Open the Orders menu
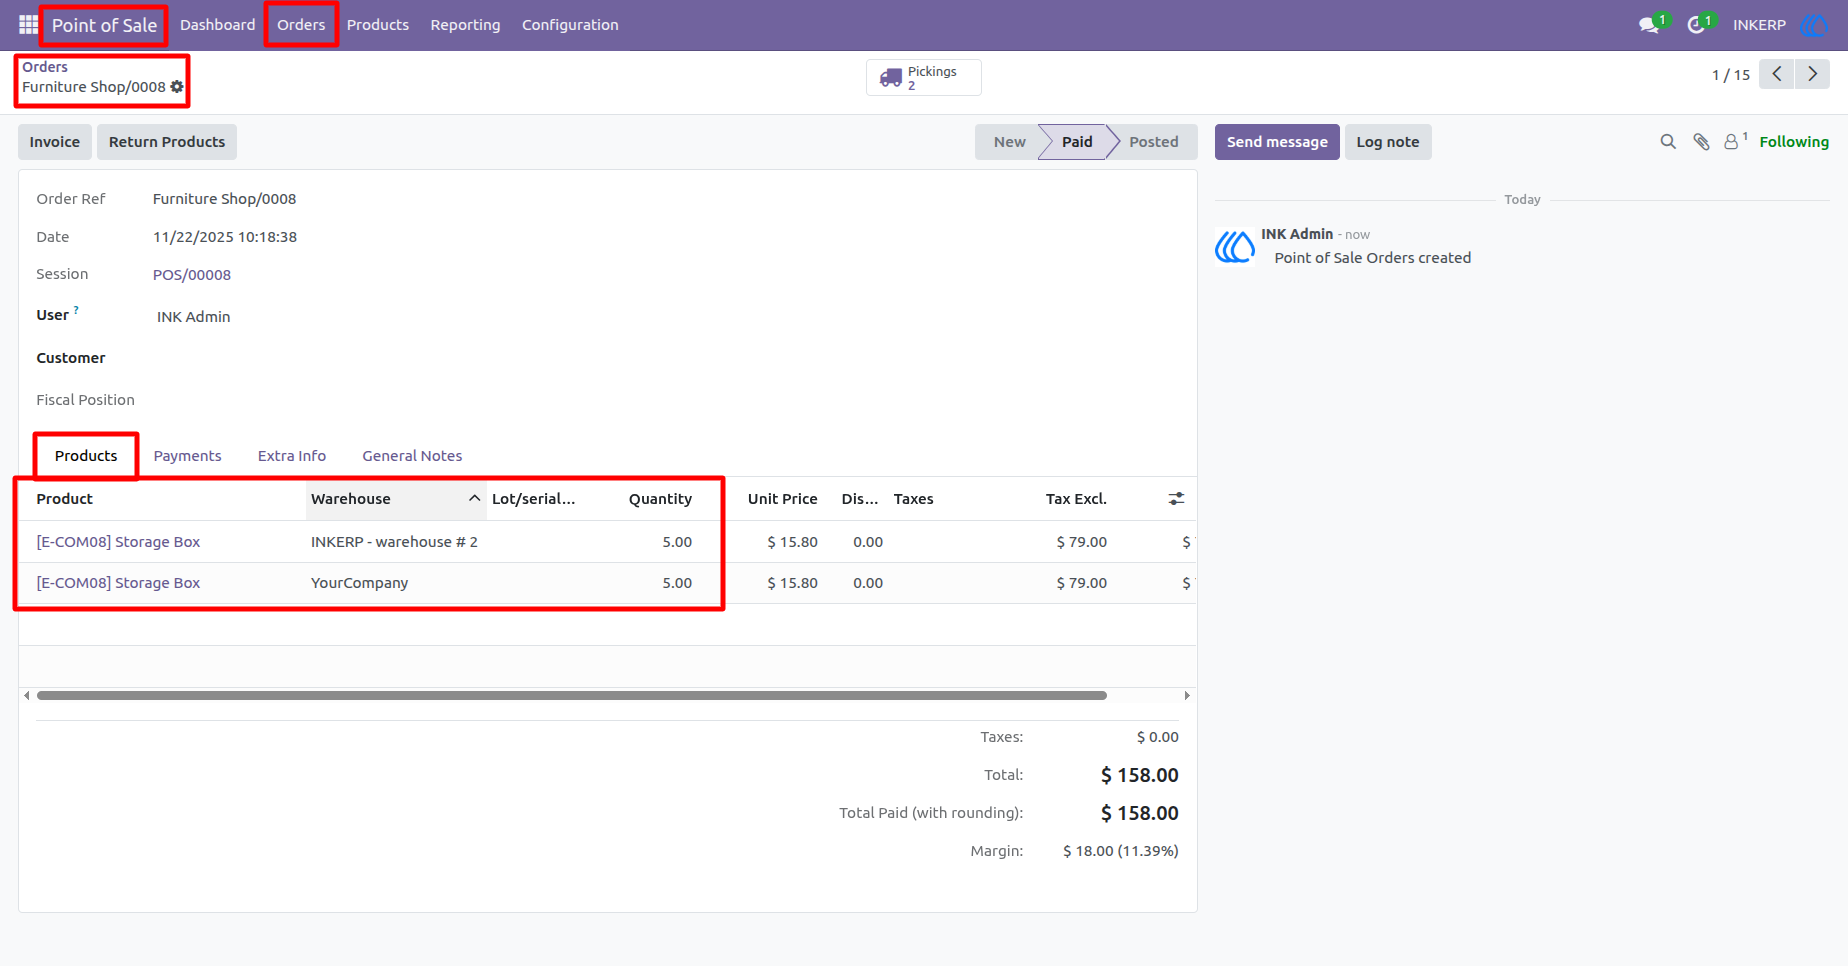This screenshot has width=1848, height=966. [301, 25]
